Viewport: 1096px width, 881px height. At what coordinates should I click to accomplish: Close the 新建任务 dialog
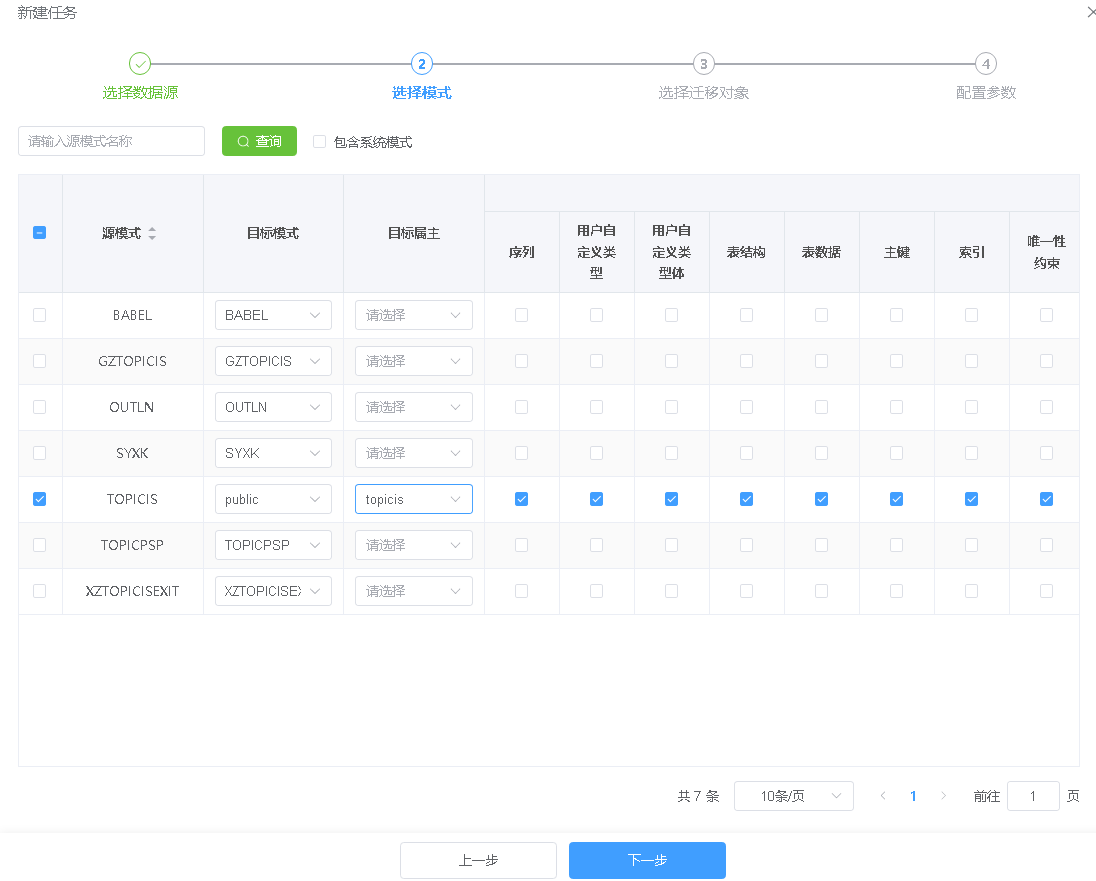[1091, 13]
